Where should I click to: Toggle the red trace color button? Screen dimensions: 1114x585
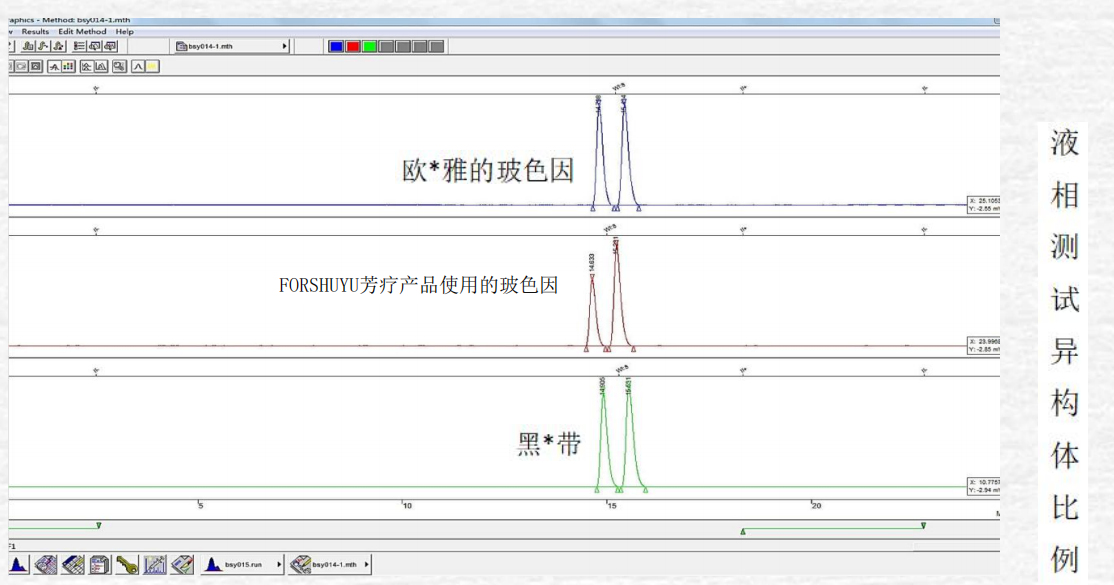click(x=353, y=46)
